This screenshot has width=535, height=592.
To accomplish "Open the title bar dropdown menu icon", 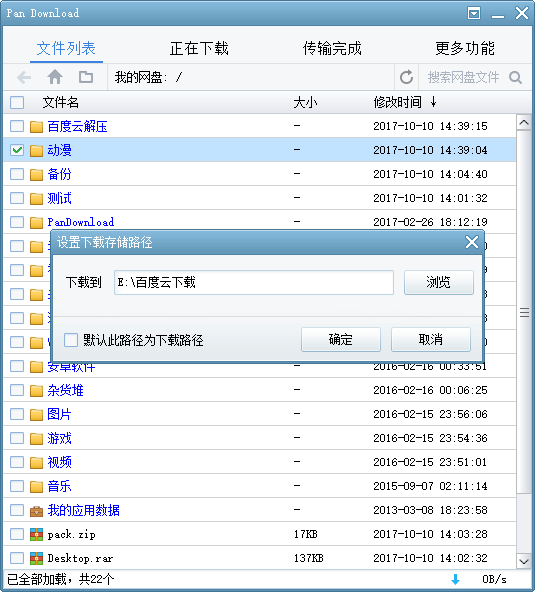I will pos(474,13).
